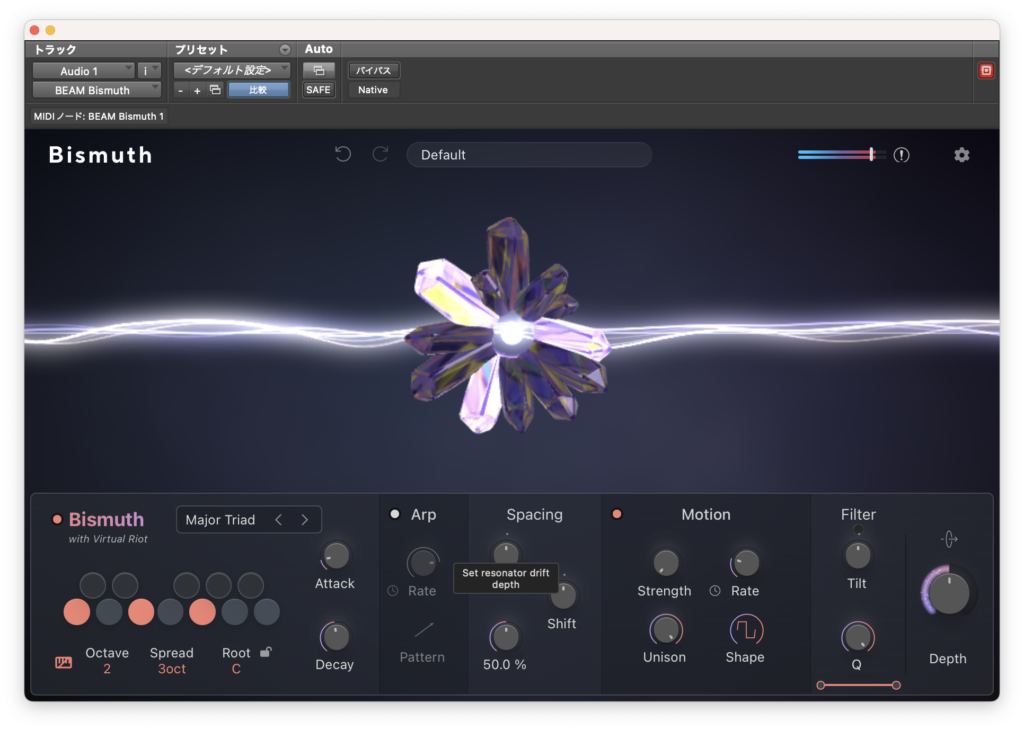Click the square wave Shape icon
The height and width of the screenshot is (730, 1024).
pos(746,630)
